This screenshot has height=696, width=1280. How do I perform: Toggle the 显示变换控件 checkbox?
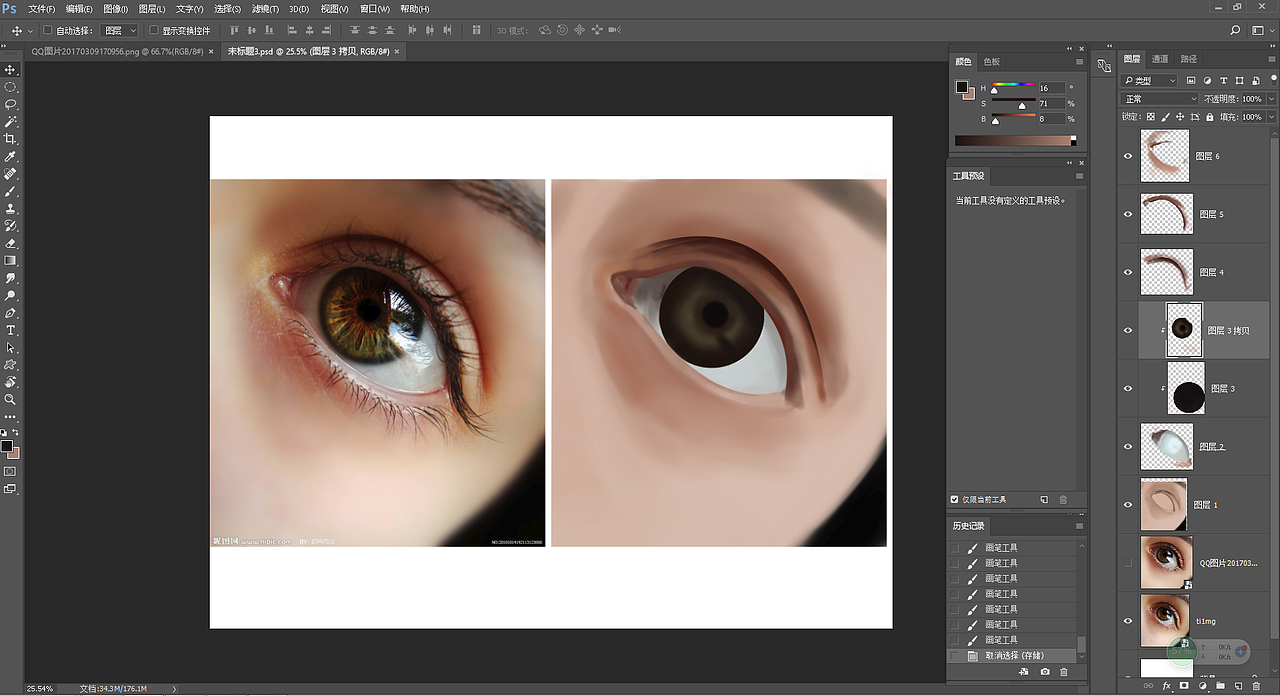[x=153, y=31]
